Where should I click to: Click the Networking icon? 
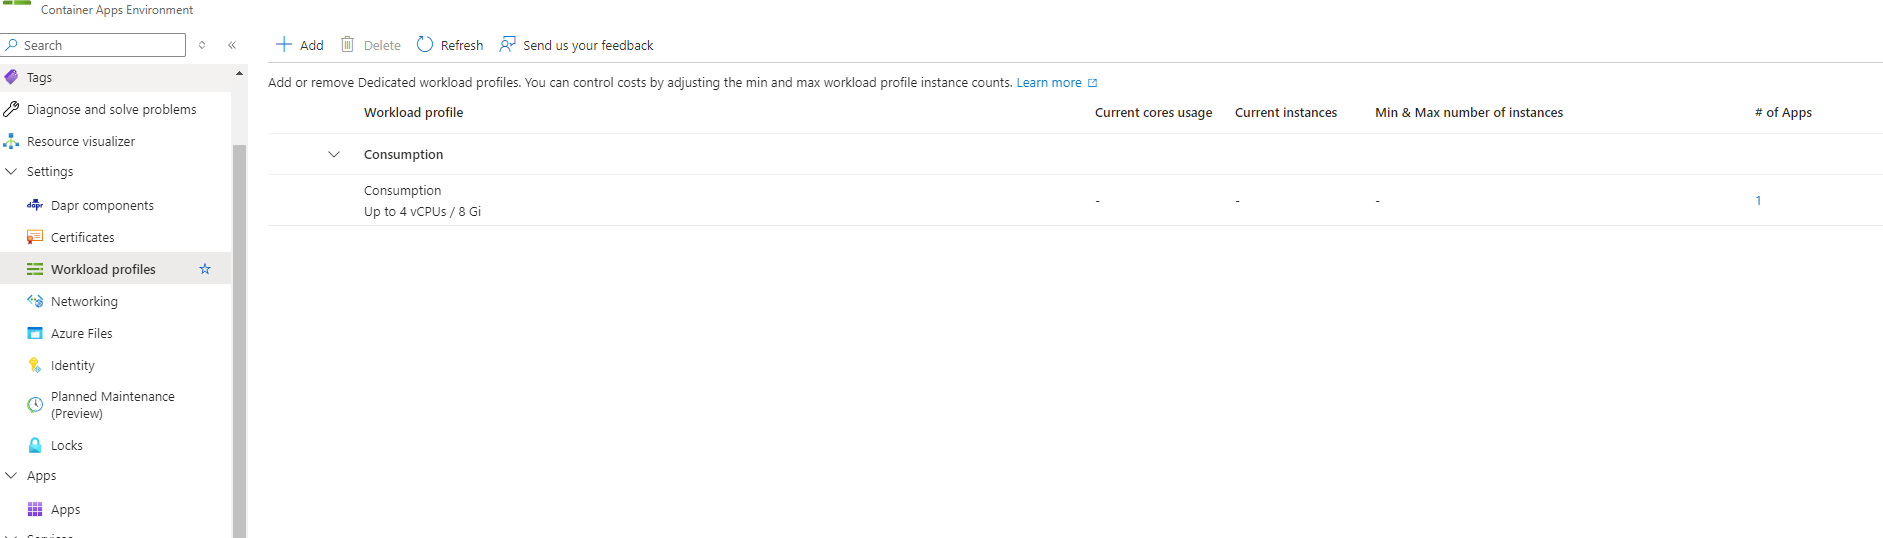coord(35,301)
